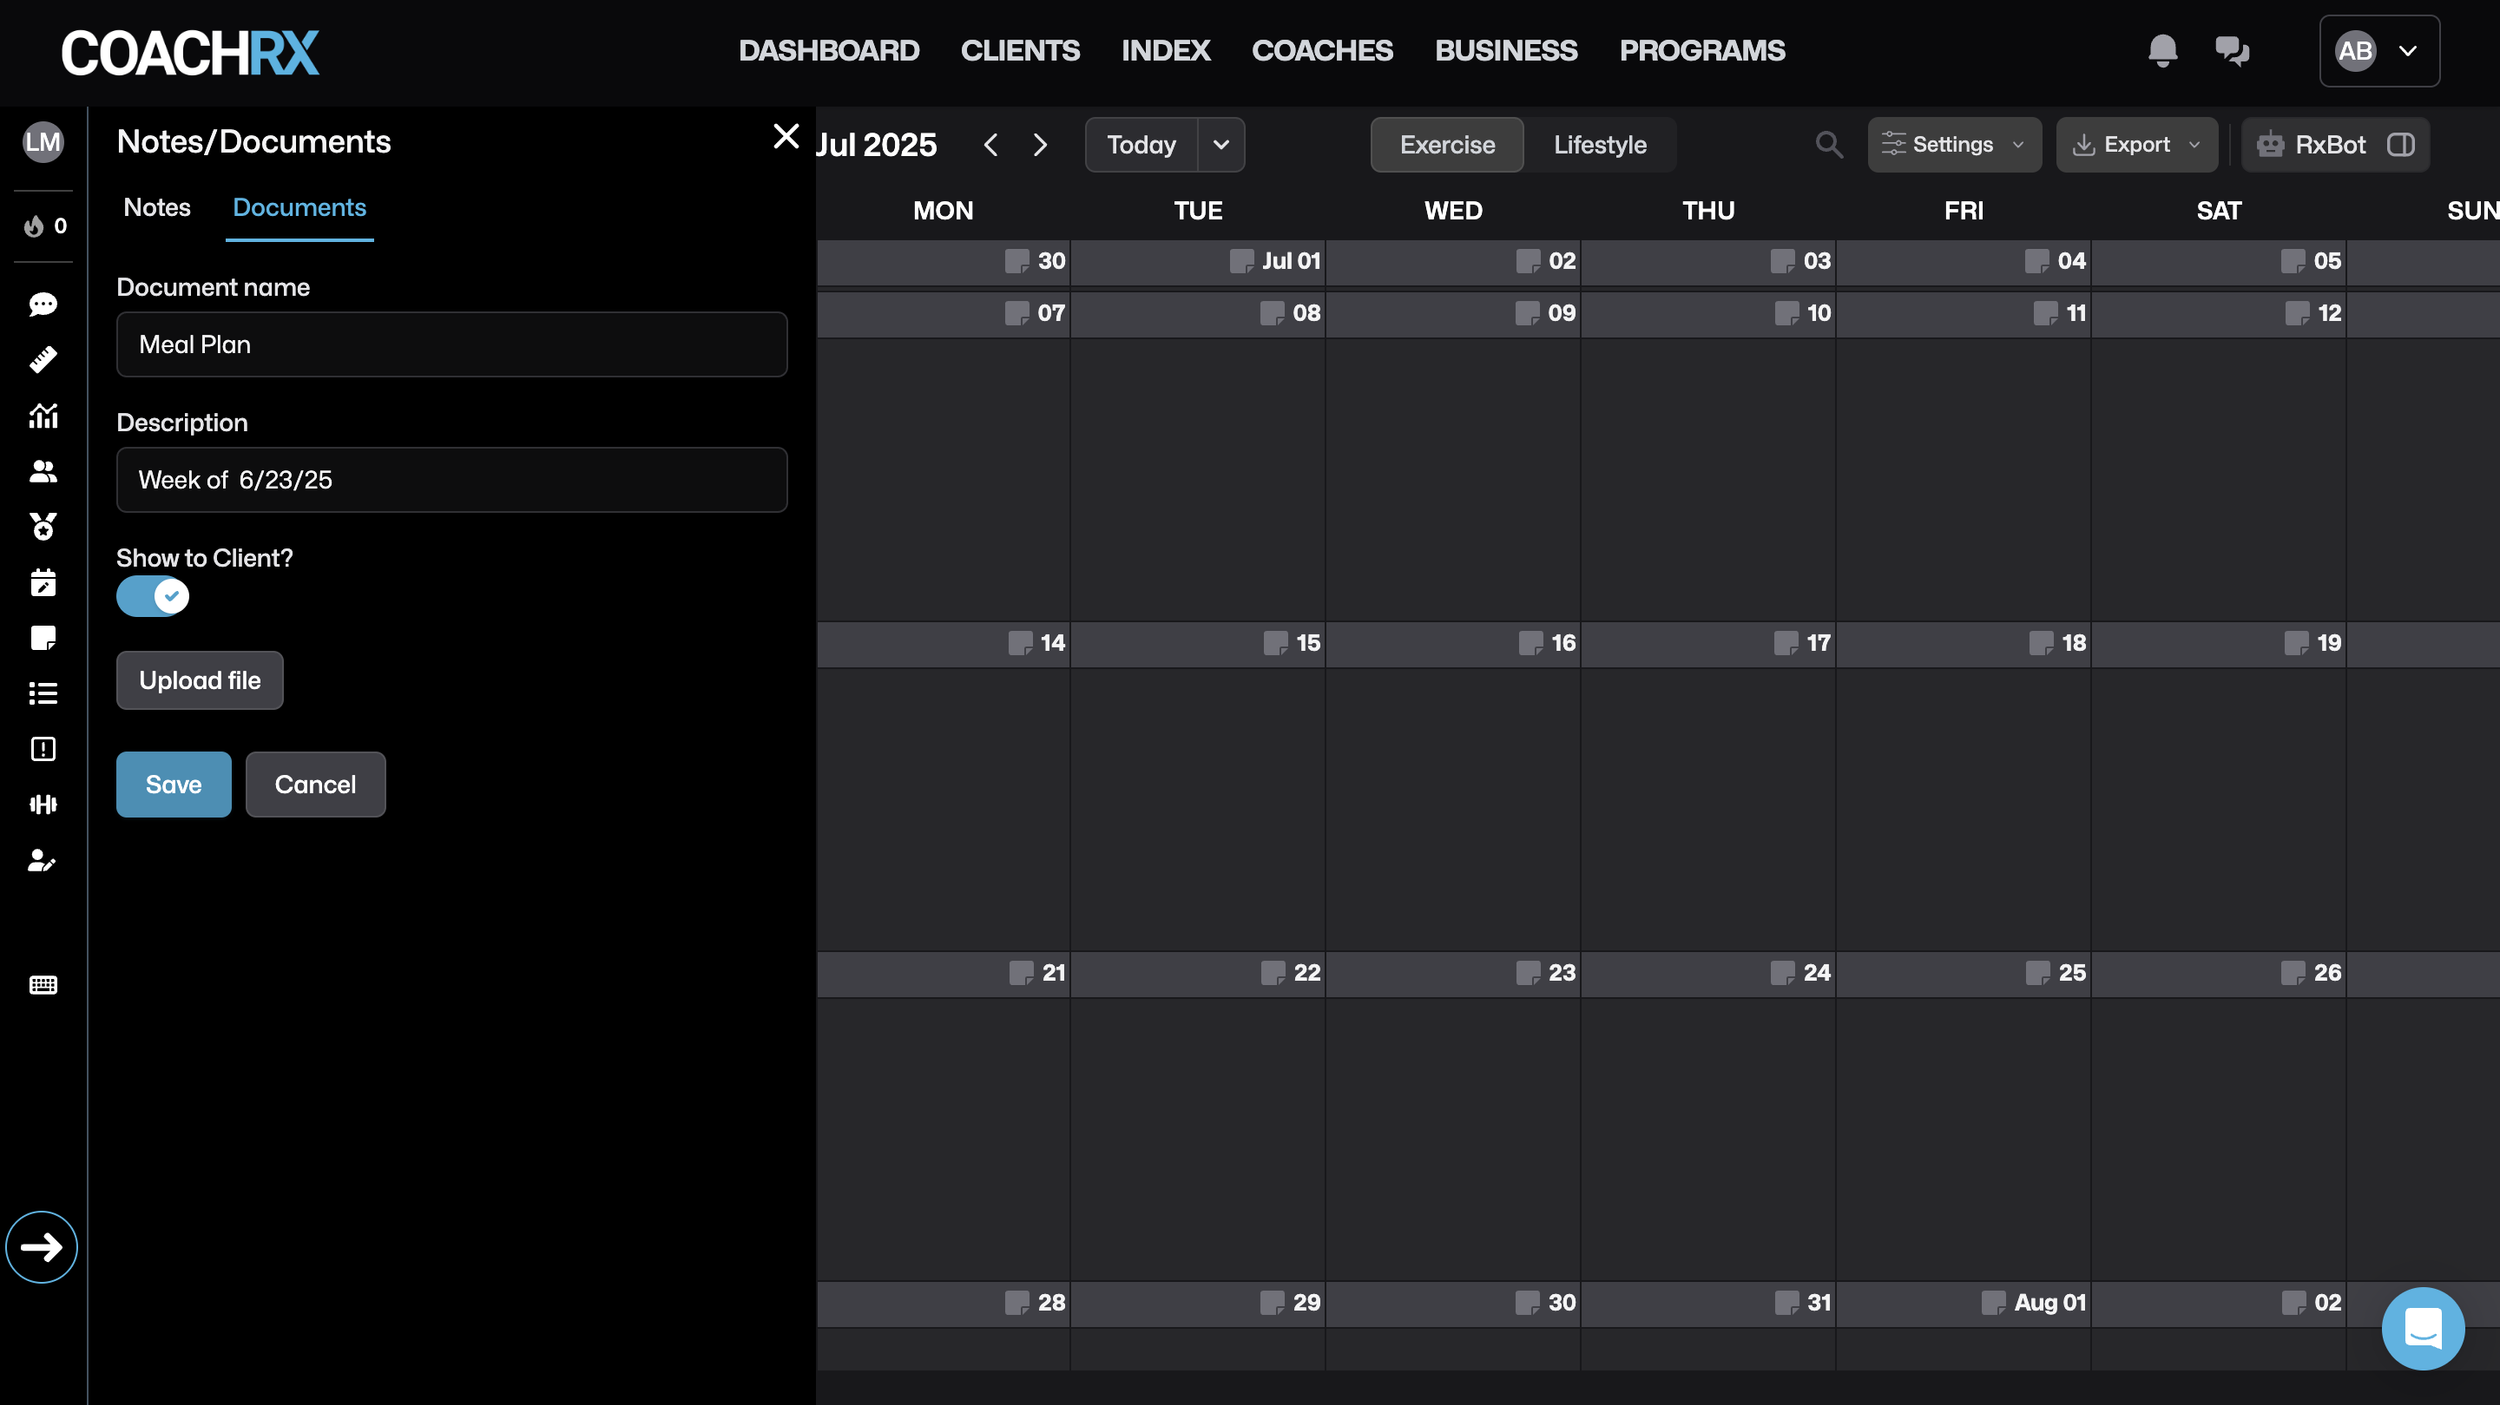Save the Meal Plan document
Viewport: 2500px width, 1405px height.
[173, 784]
